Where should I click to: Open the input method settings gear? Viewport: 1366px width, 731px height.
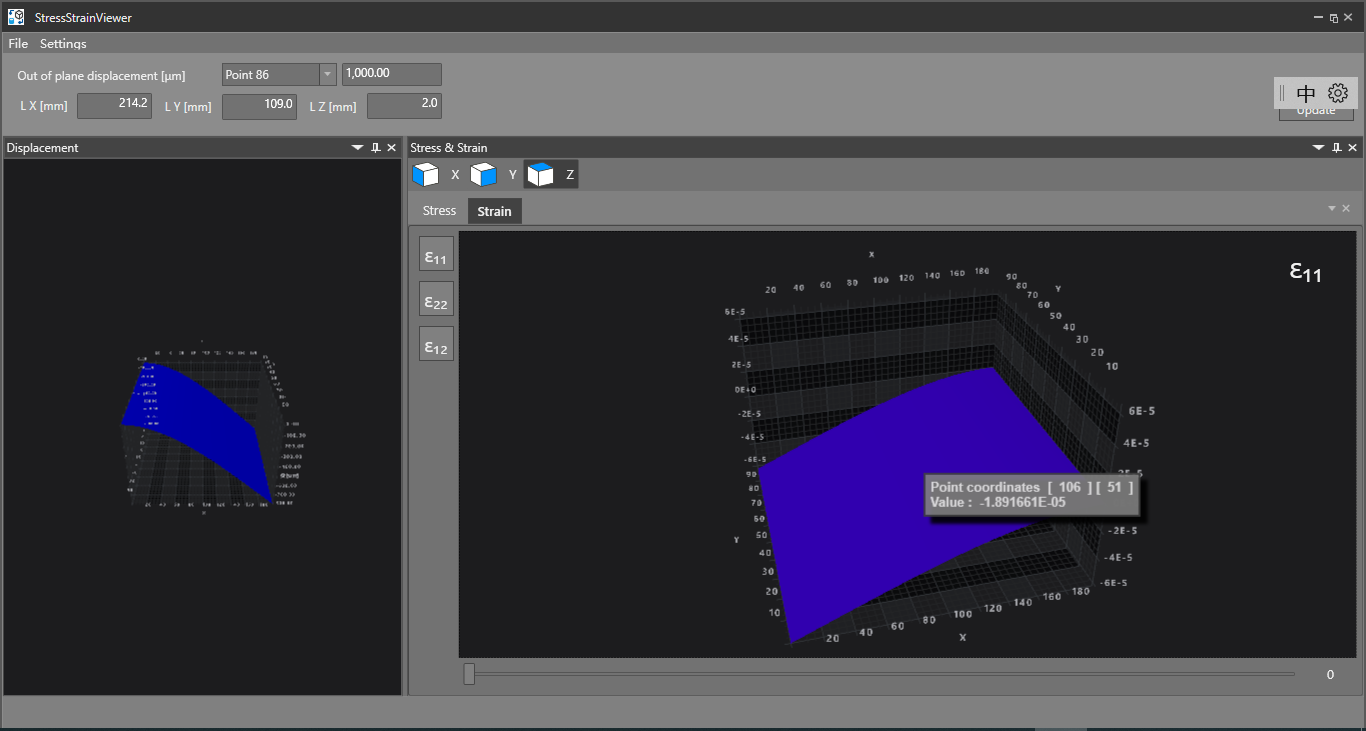tap(1338, 93)
